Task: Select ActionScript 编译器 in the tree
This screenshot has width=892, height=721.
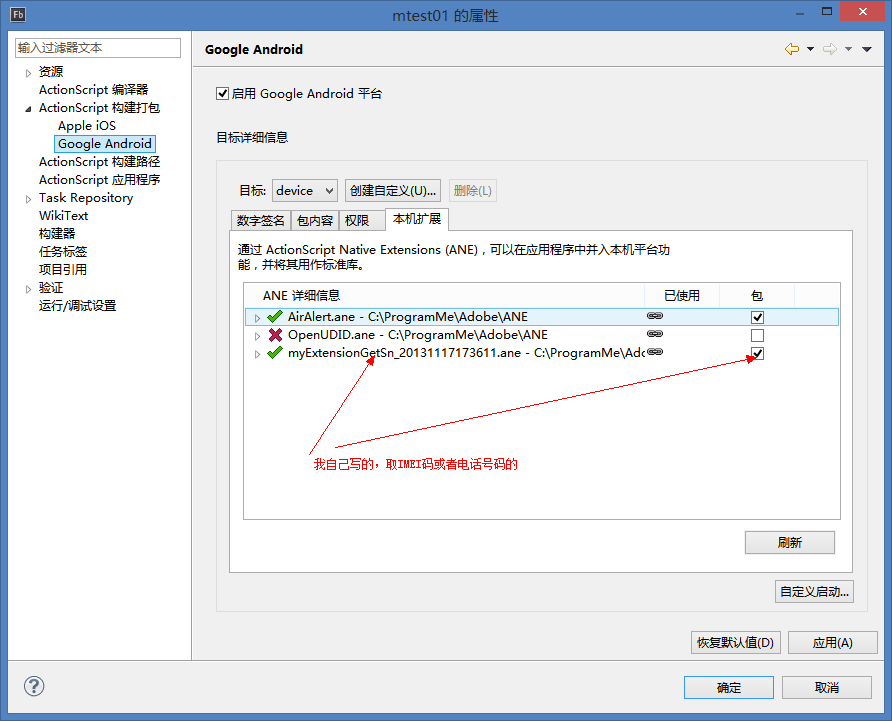Action: tap(93, 90)
